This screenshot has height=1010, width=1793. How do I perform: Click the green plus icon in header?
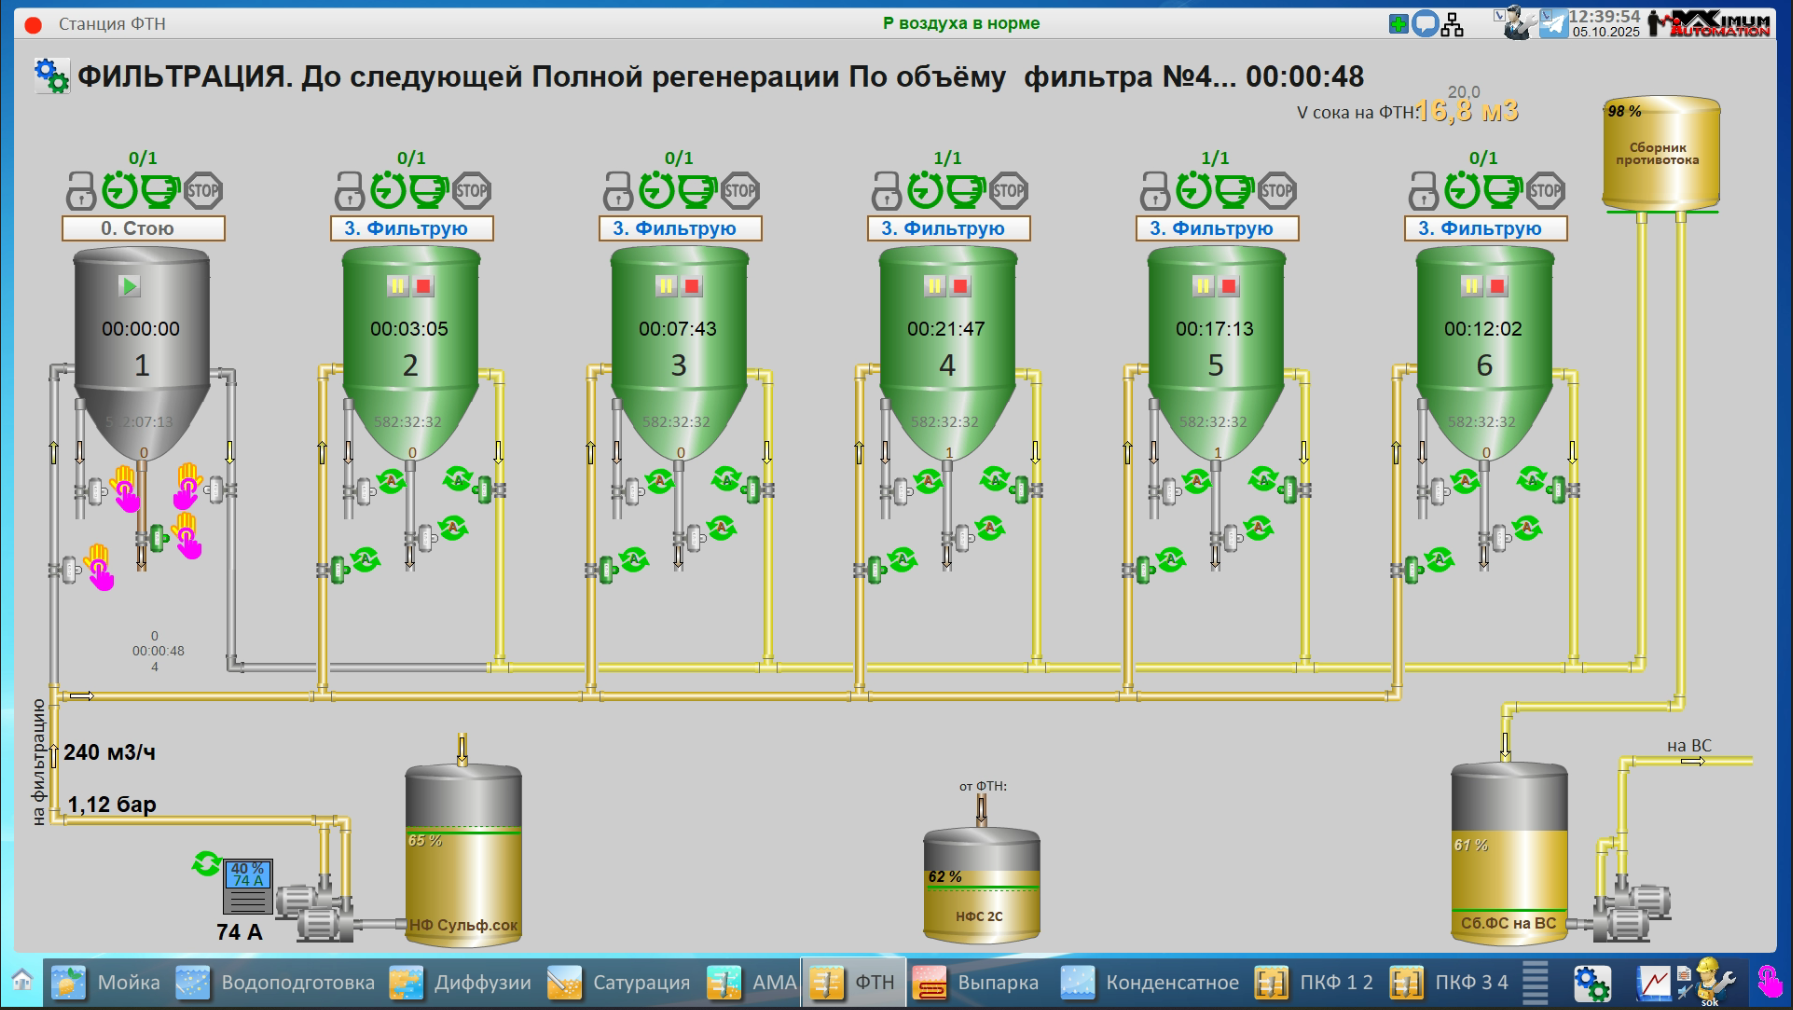point(1398,24)
